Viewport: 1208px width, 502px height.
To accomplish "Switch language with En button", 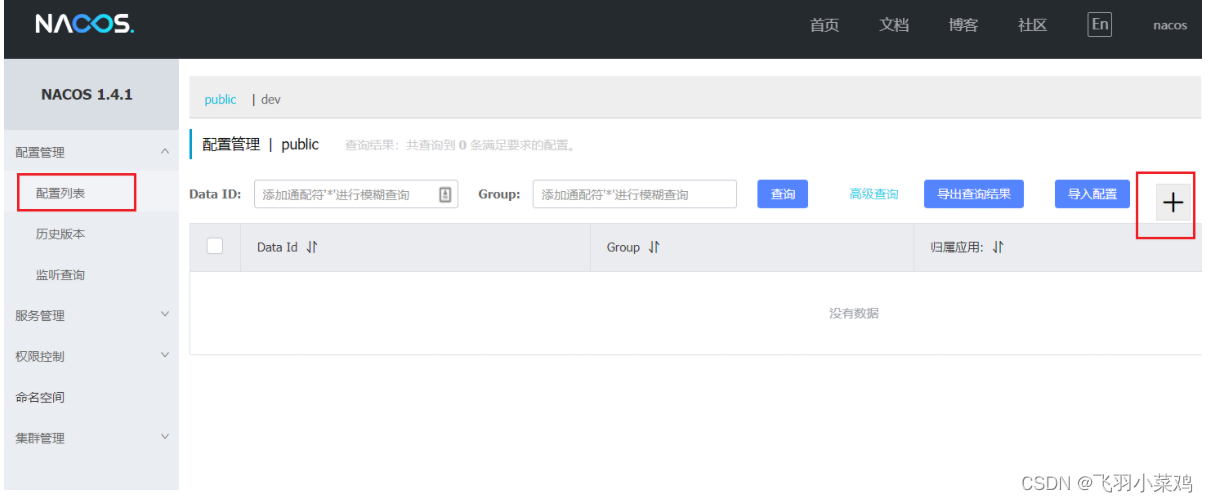I will (1099, 25).
